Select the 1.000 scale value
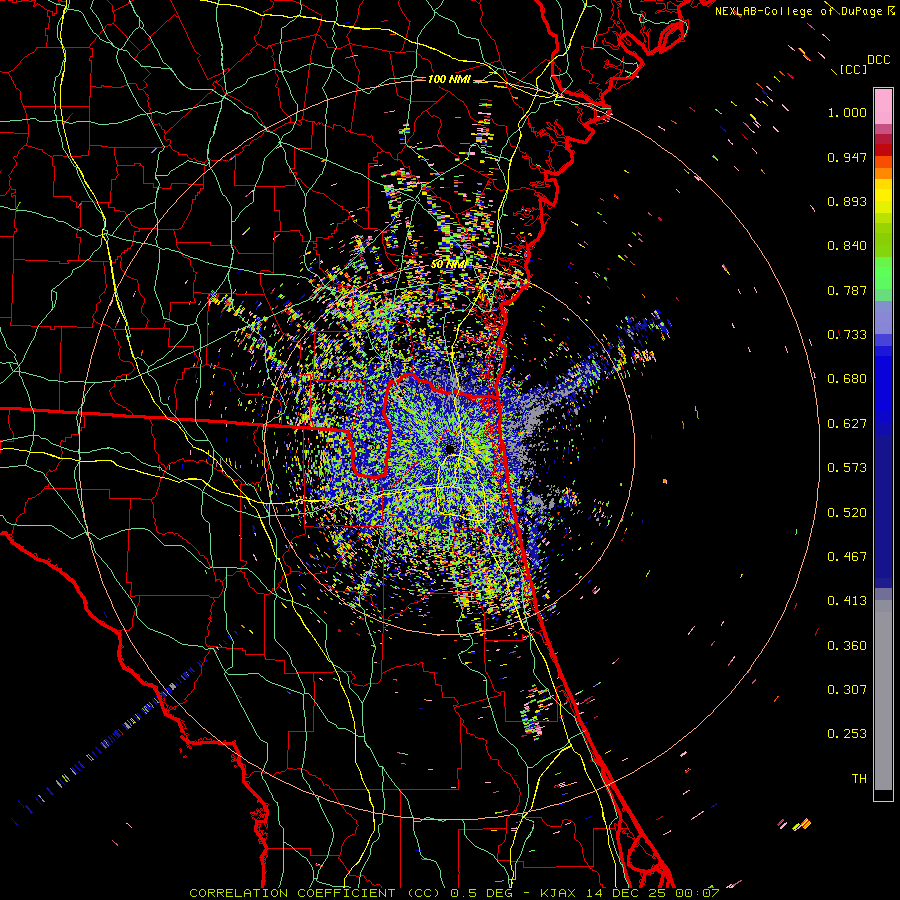This screenshot has width=900, height=900. click(847, 112)
